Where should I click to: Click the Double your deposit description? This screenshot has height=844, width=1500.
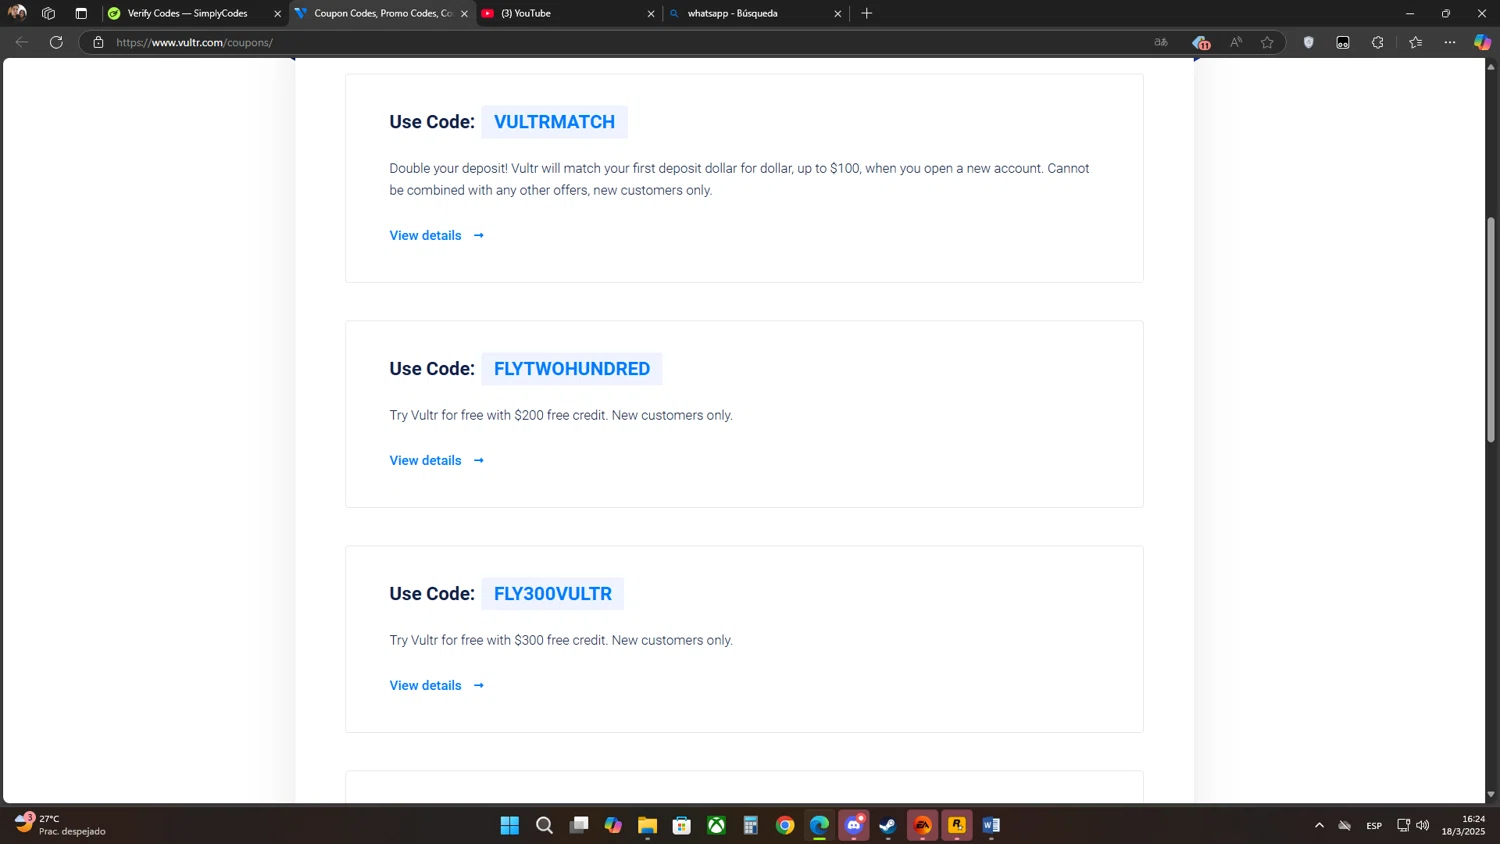(739, 179)
